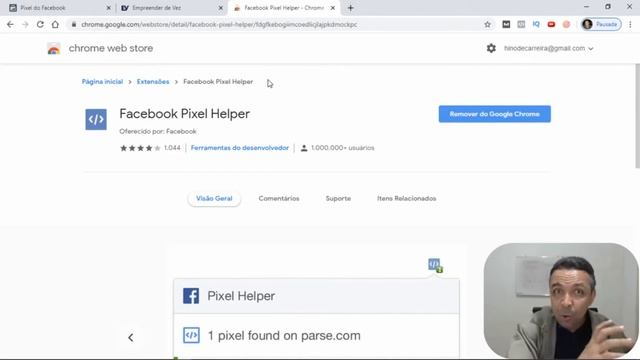Click the red YouTube extension icon
Screen dimensions: 640x360
click(551, 24)
